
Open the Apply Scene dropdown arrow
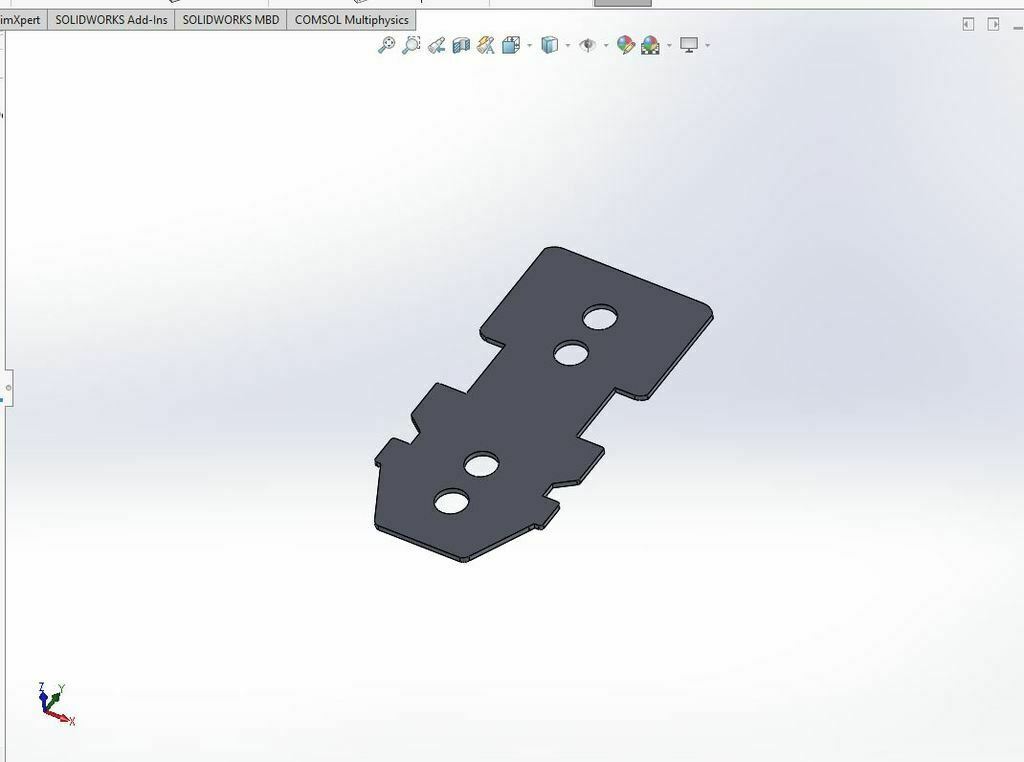click(668, 45)
